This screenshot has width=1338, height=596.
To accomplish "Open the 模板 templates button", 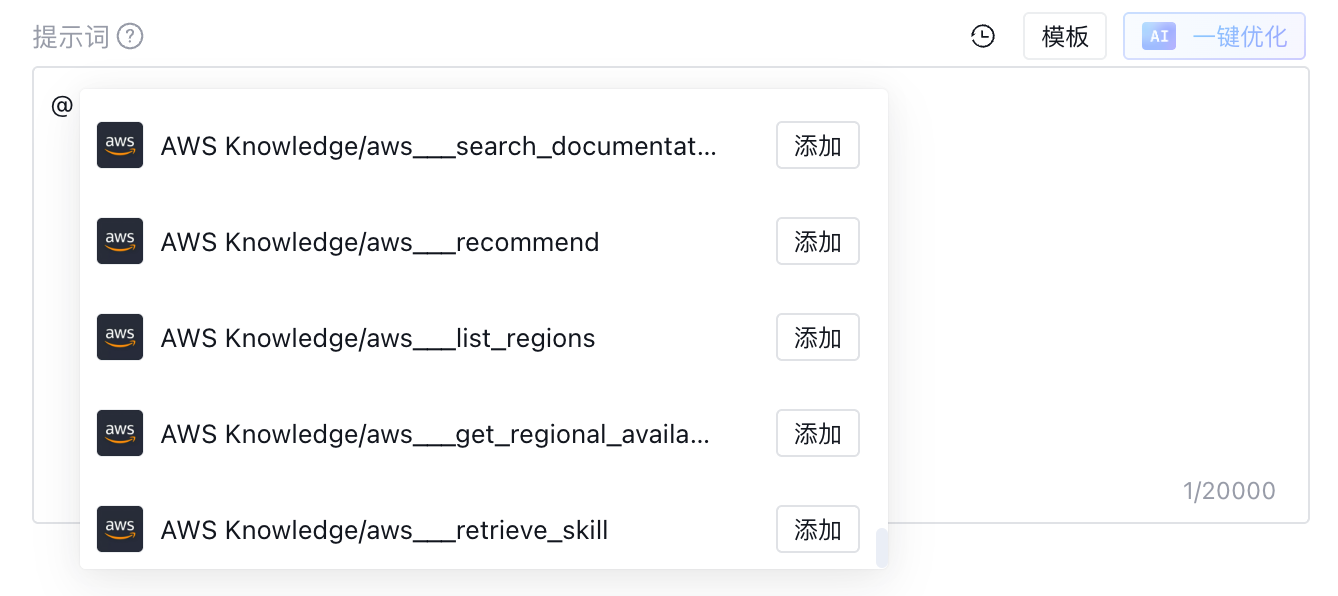I will 1065,37.
